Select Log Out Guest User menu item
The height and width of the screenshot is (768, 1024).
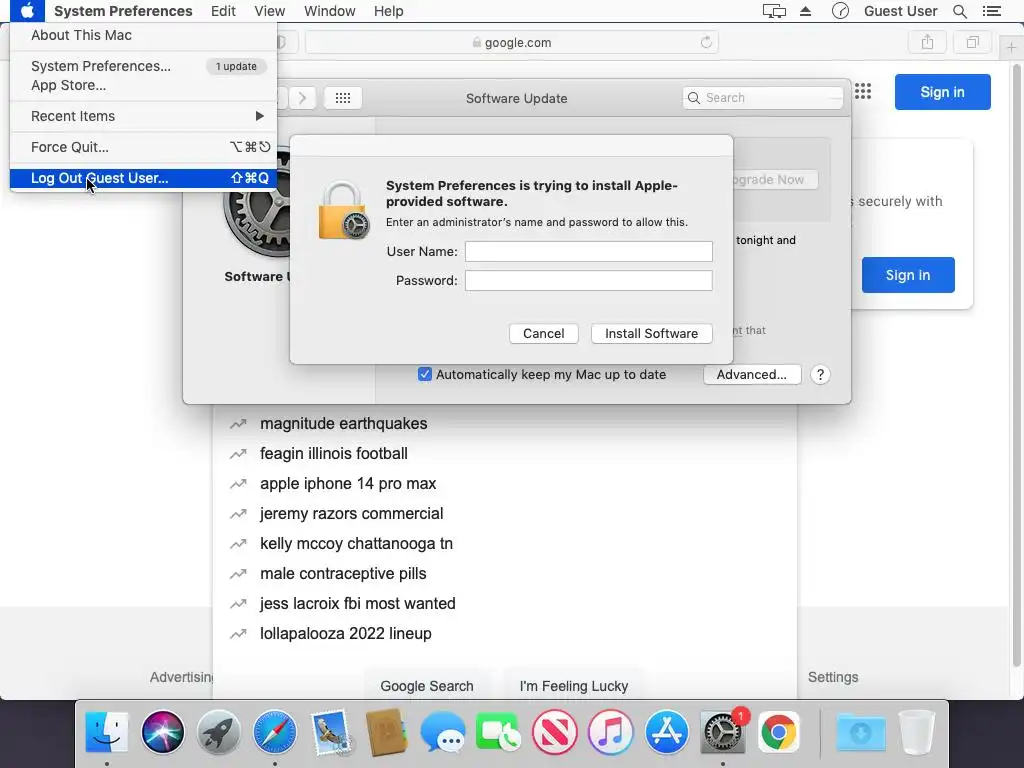click(144, 178)
